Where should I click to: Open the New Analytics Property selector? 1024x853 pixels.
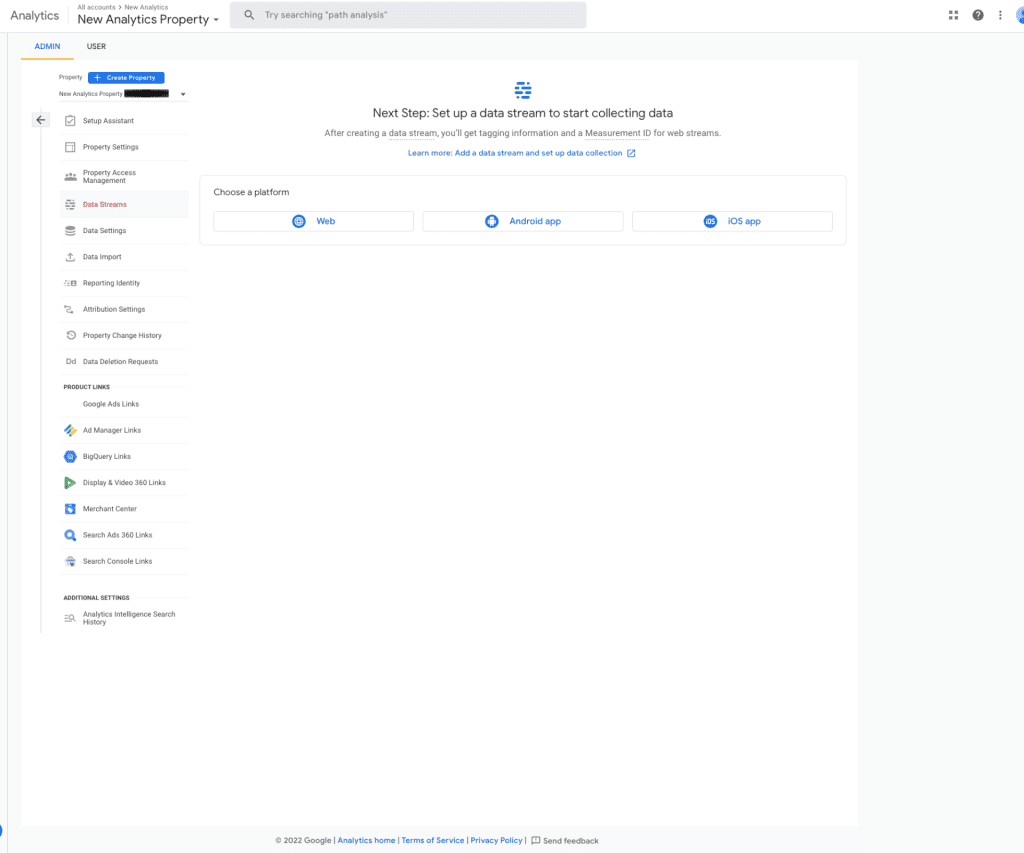point(147,19)
